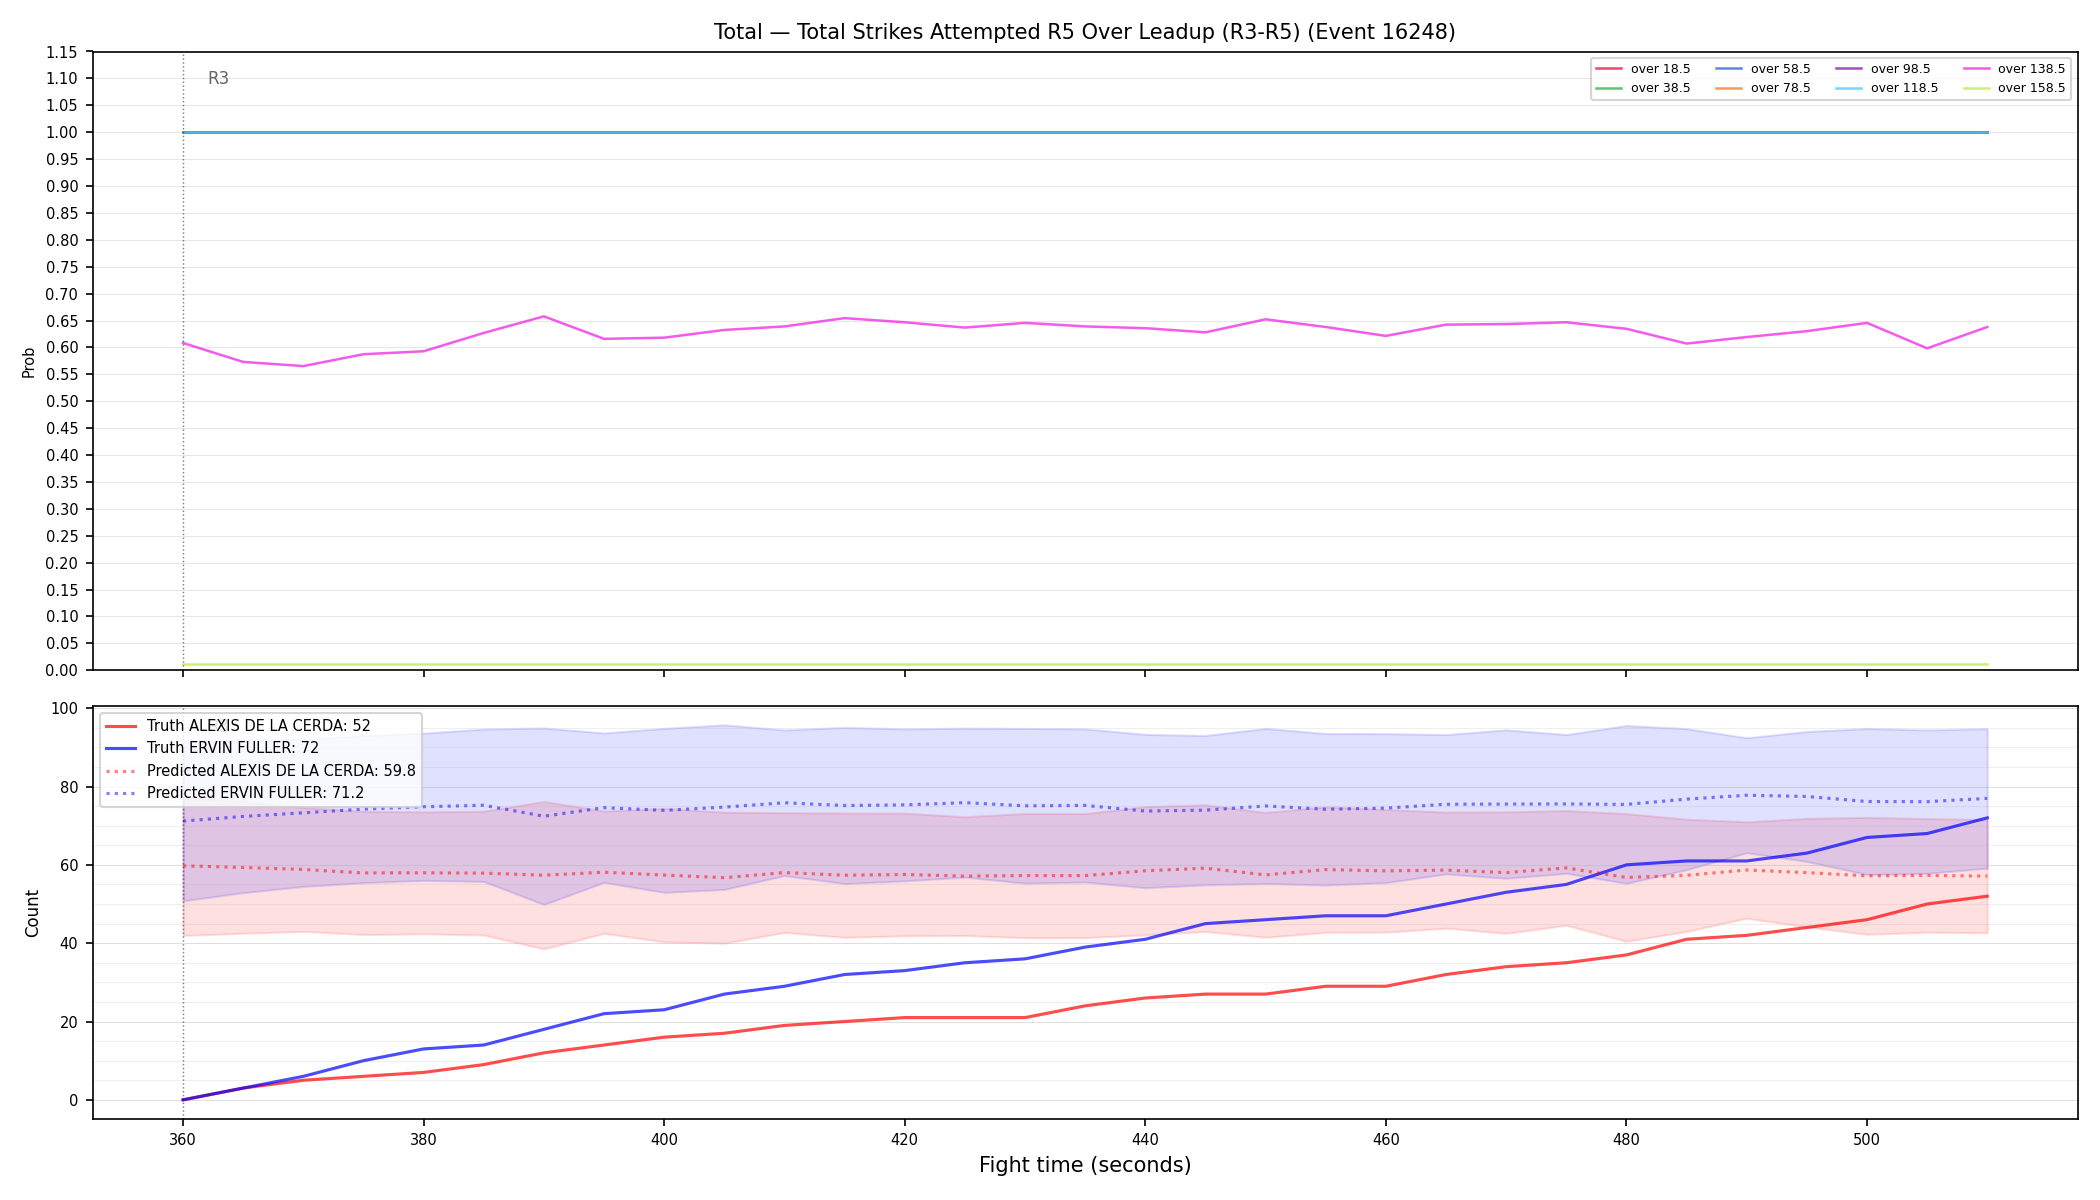Click the 440 x-axis tick label

click(x=1145, y=1139)
